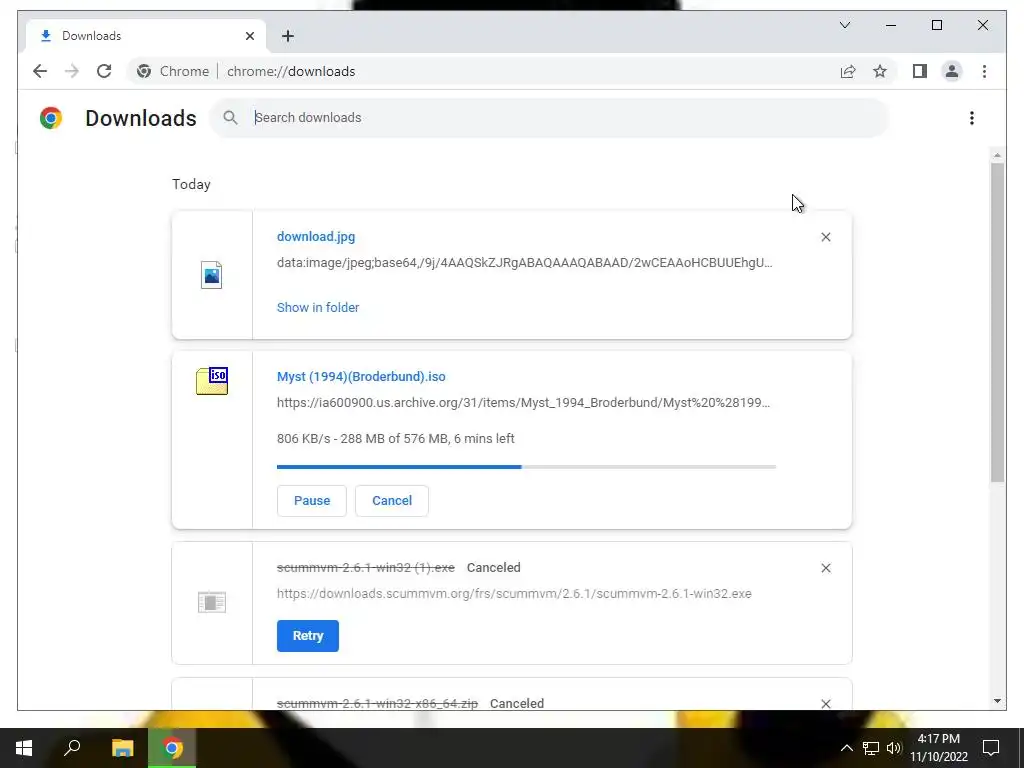Screen dimensions: 1024x768
Task: Retry the scummvm-2.6.1-win32 (1).exe download
Action: [x=308, y=636]
